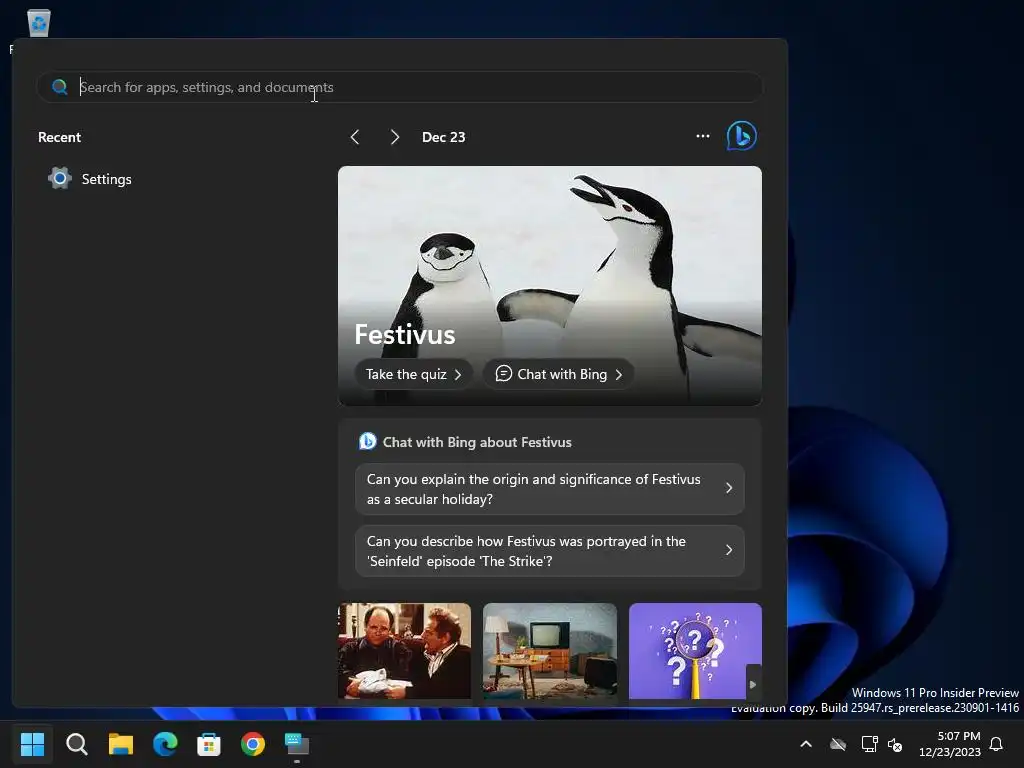This screenshot has width=1024, height=768.
Task: Open the retro television room thumbnail
Action: pos(550,651)
